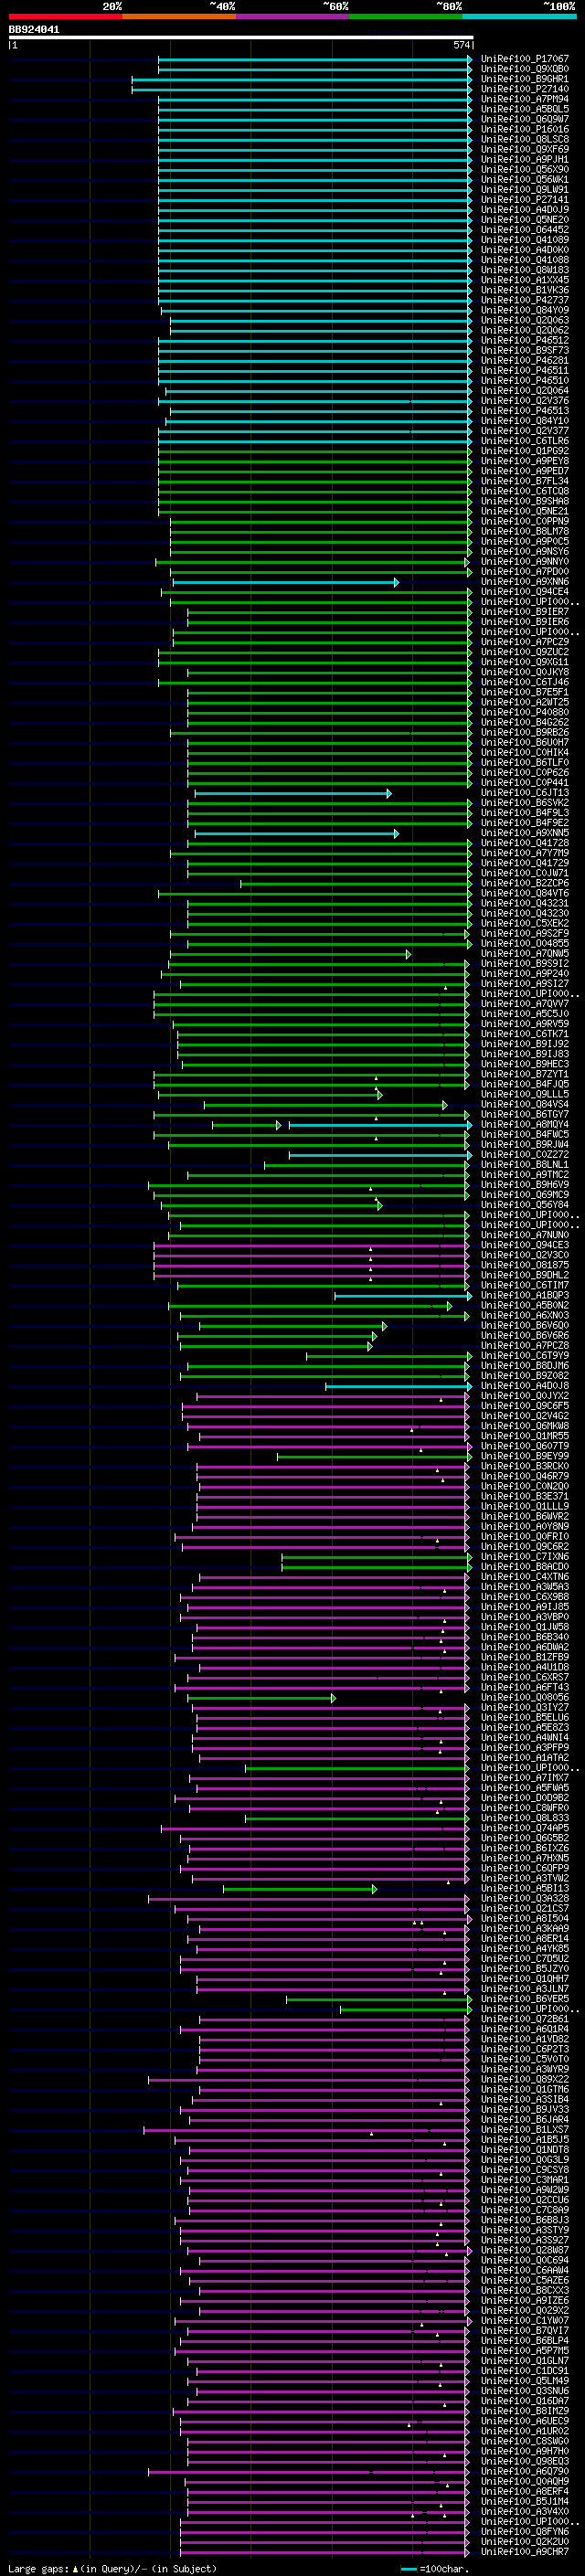Click the cyan ~100% identity legend segment
This screenshot has width=585, height=2576.
tap(520, 16)
